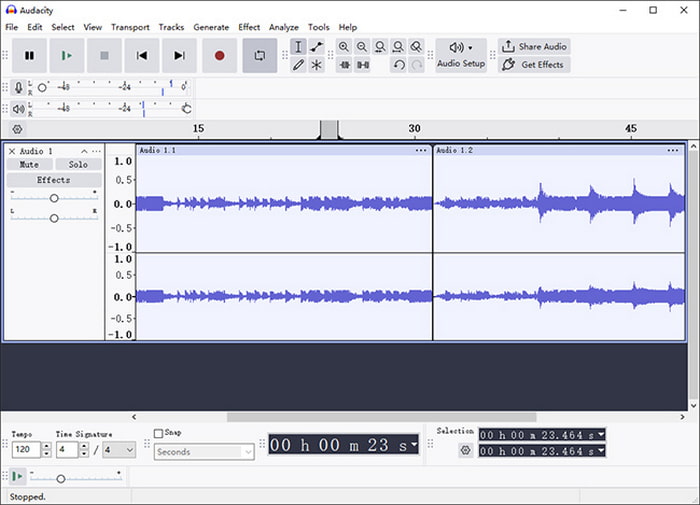
Task: Enable the Snap checkbox
Action: [158, 433]
